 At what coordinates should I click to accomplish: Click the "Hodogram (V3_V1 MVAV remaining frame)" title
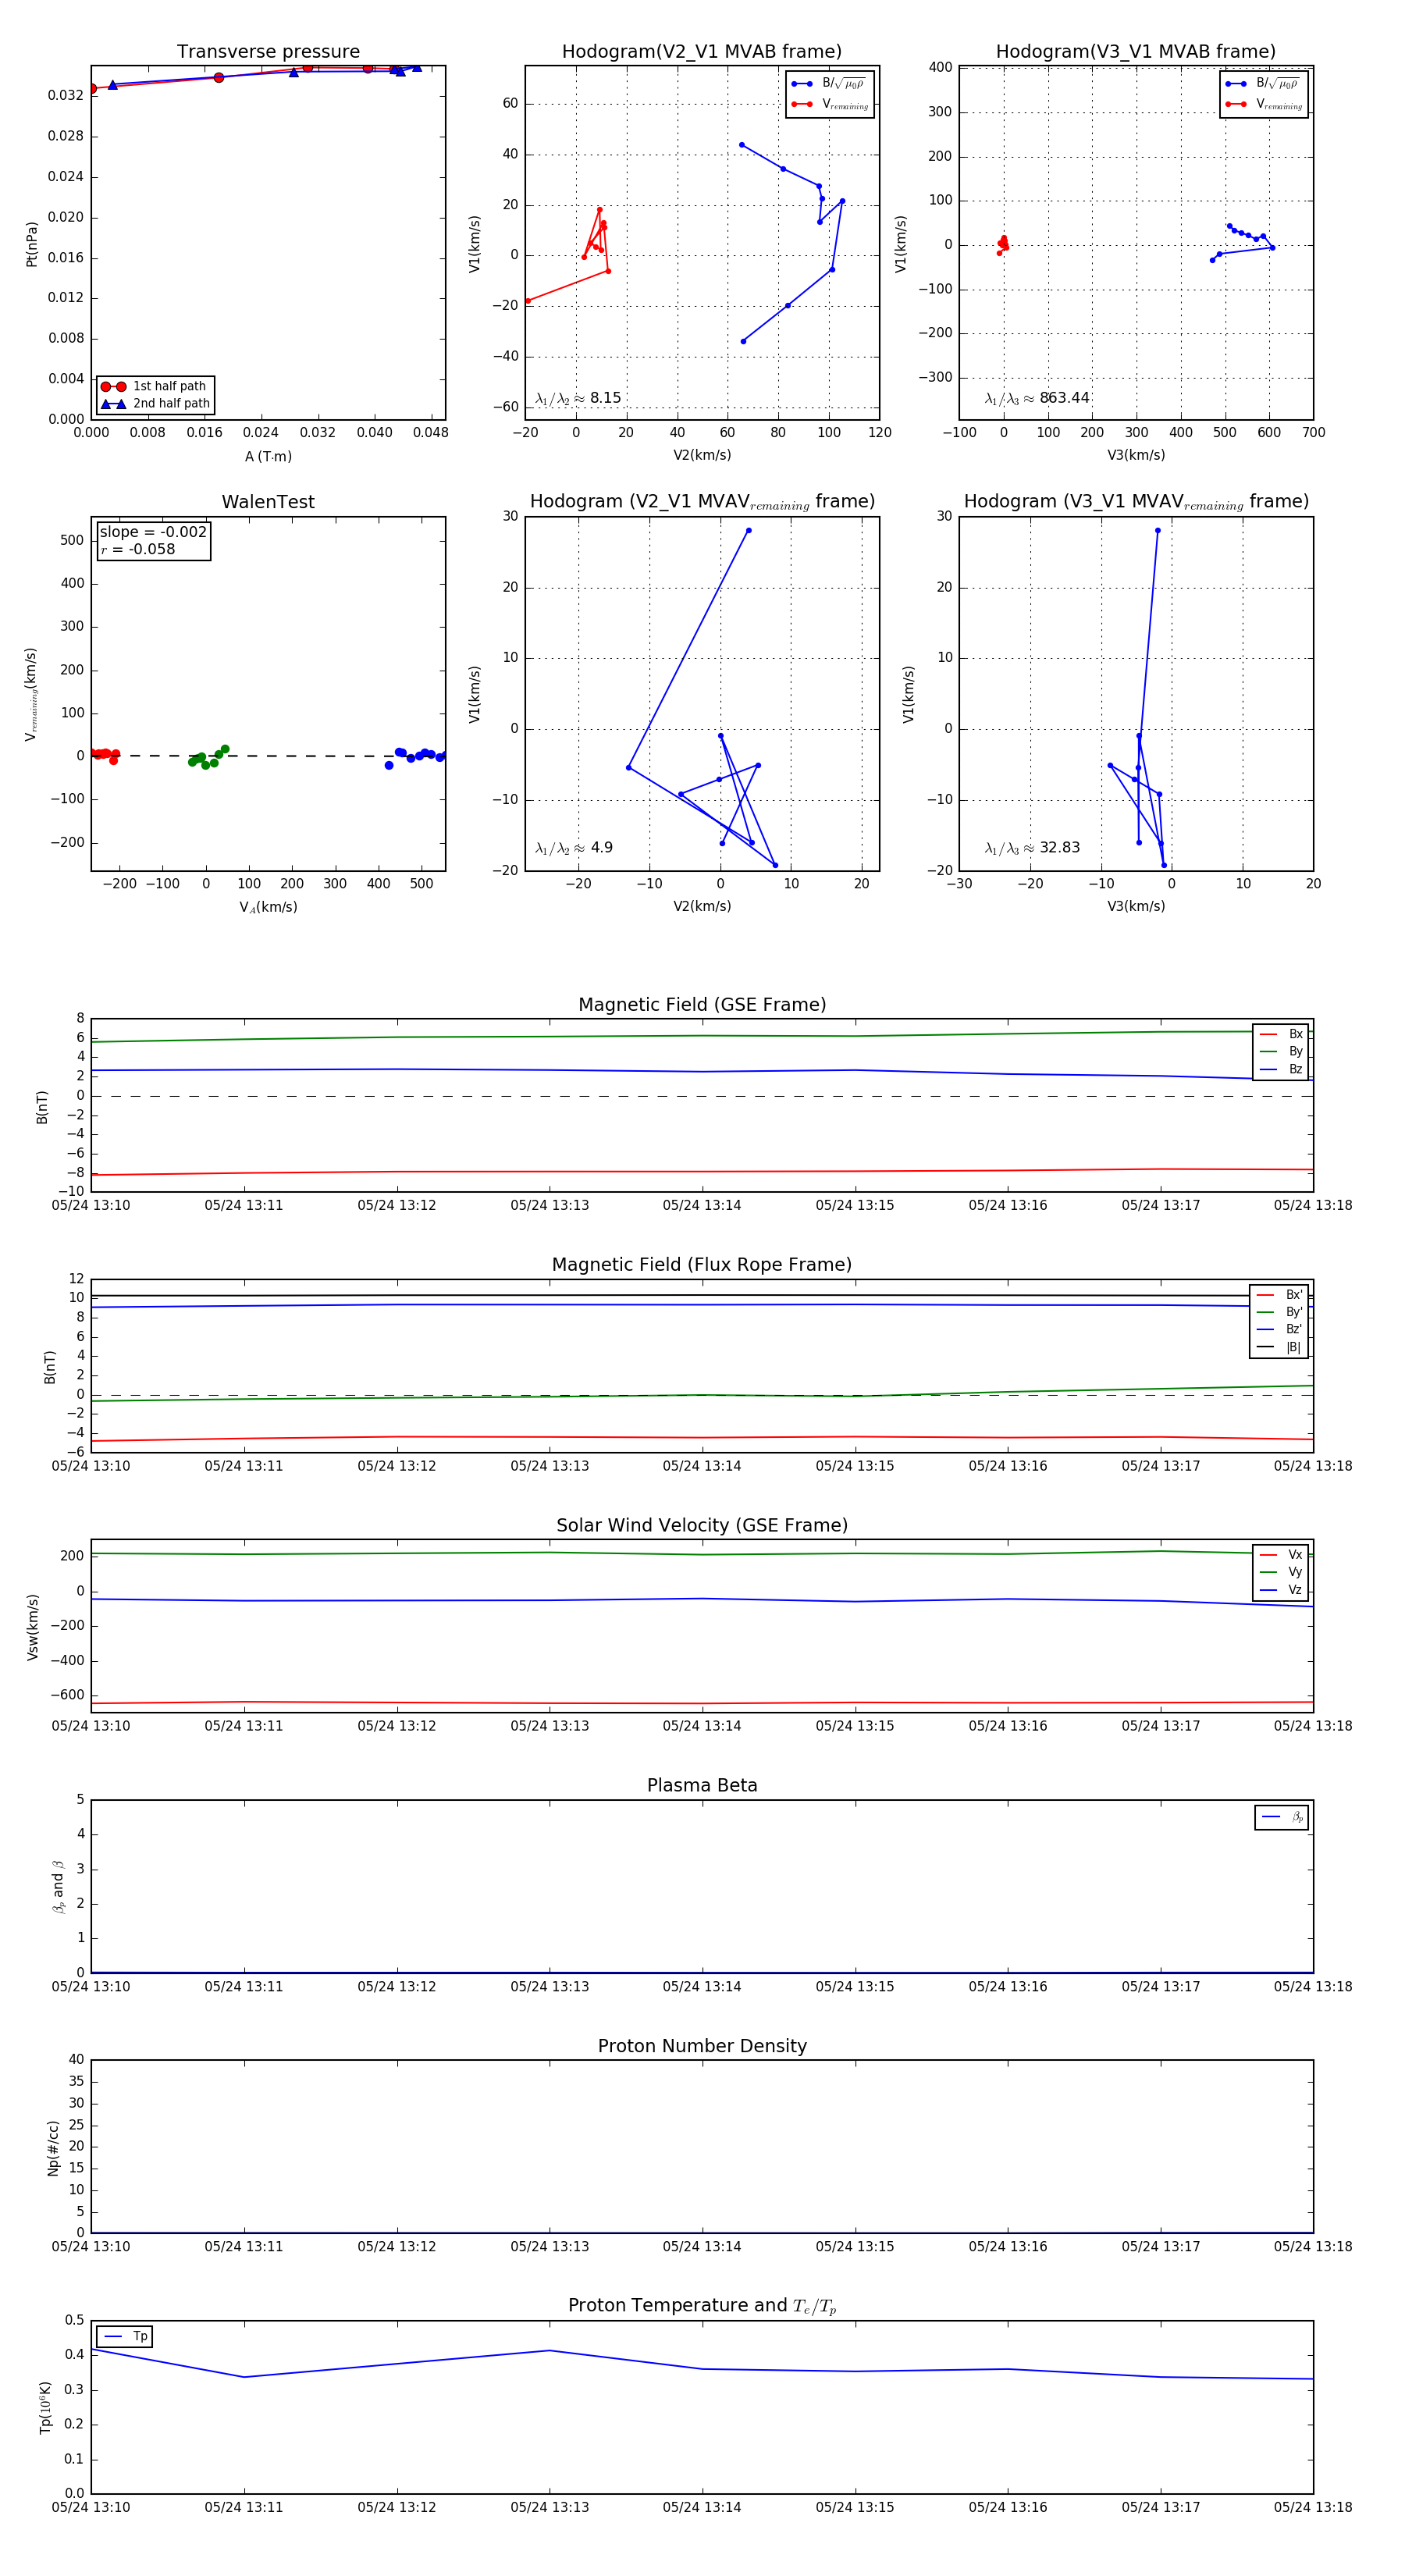1136,502
